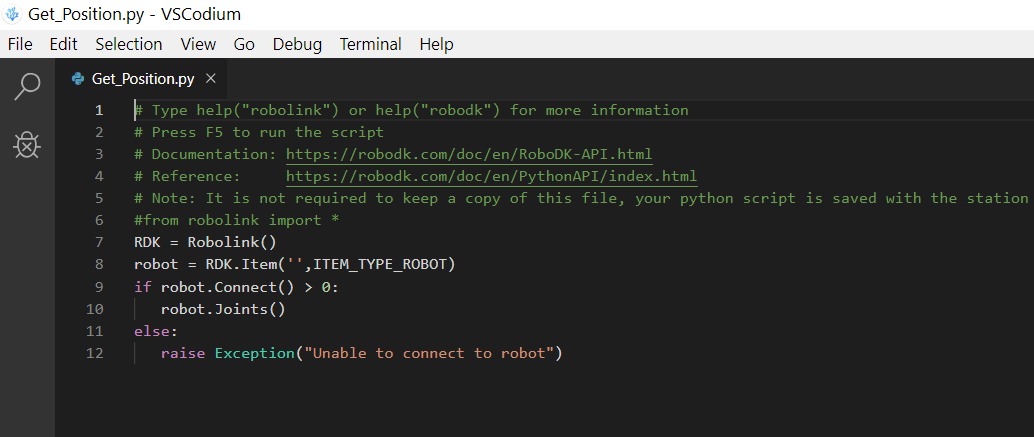1034x437 pixels.
Task: Open the Search panel in activity bar
Action: [x=27, y=87]
